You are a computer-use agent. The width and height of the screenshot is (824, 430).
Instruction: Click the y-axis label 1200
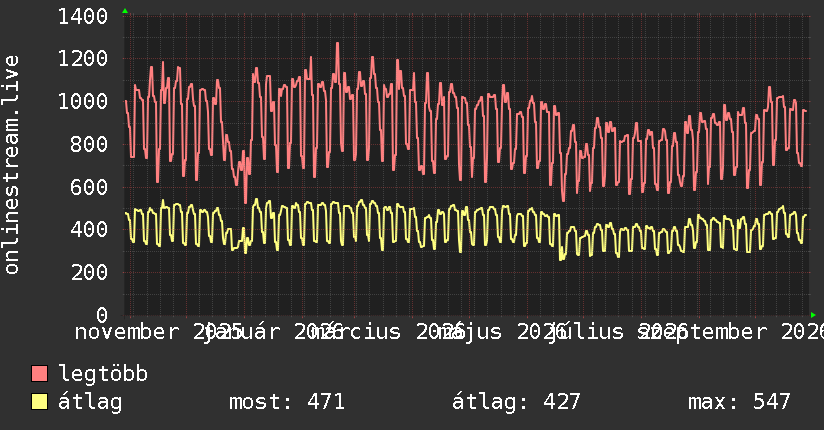[x=83, y=58]
